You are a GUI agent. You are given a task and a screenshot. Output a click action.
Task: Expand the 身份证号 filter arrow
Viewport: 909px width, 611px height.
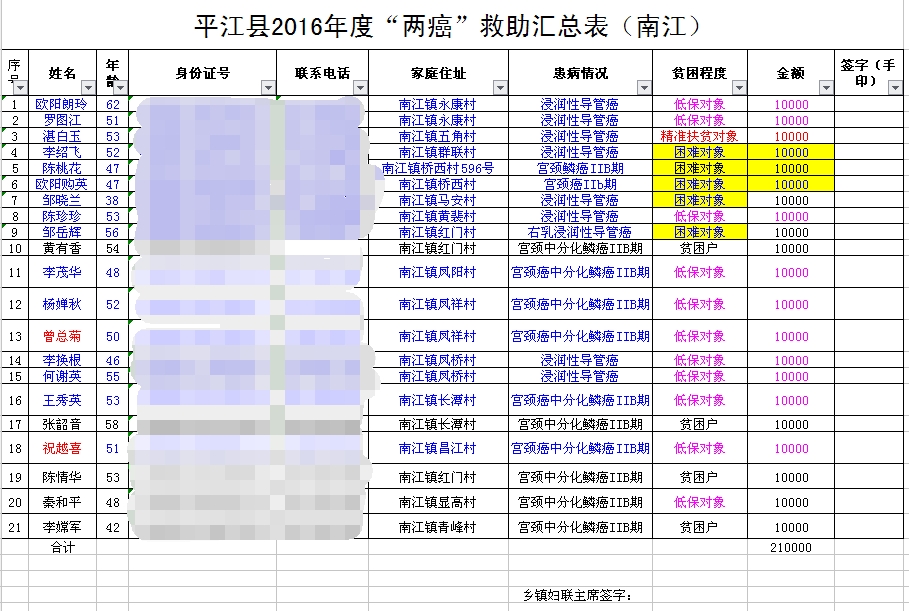point(267,88)
